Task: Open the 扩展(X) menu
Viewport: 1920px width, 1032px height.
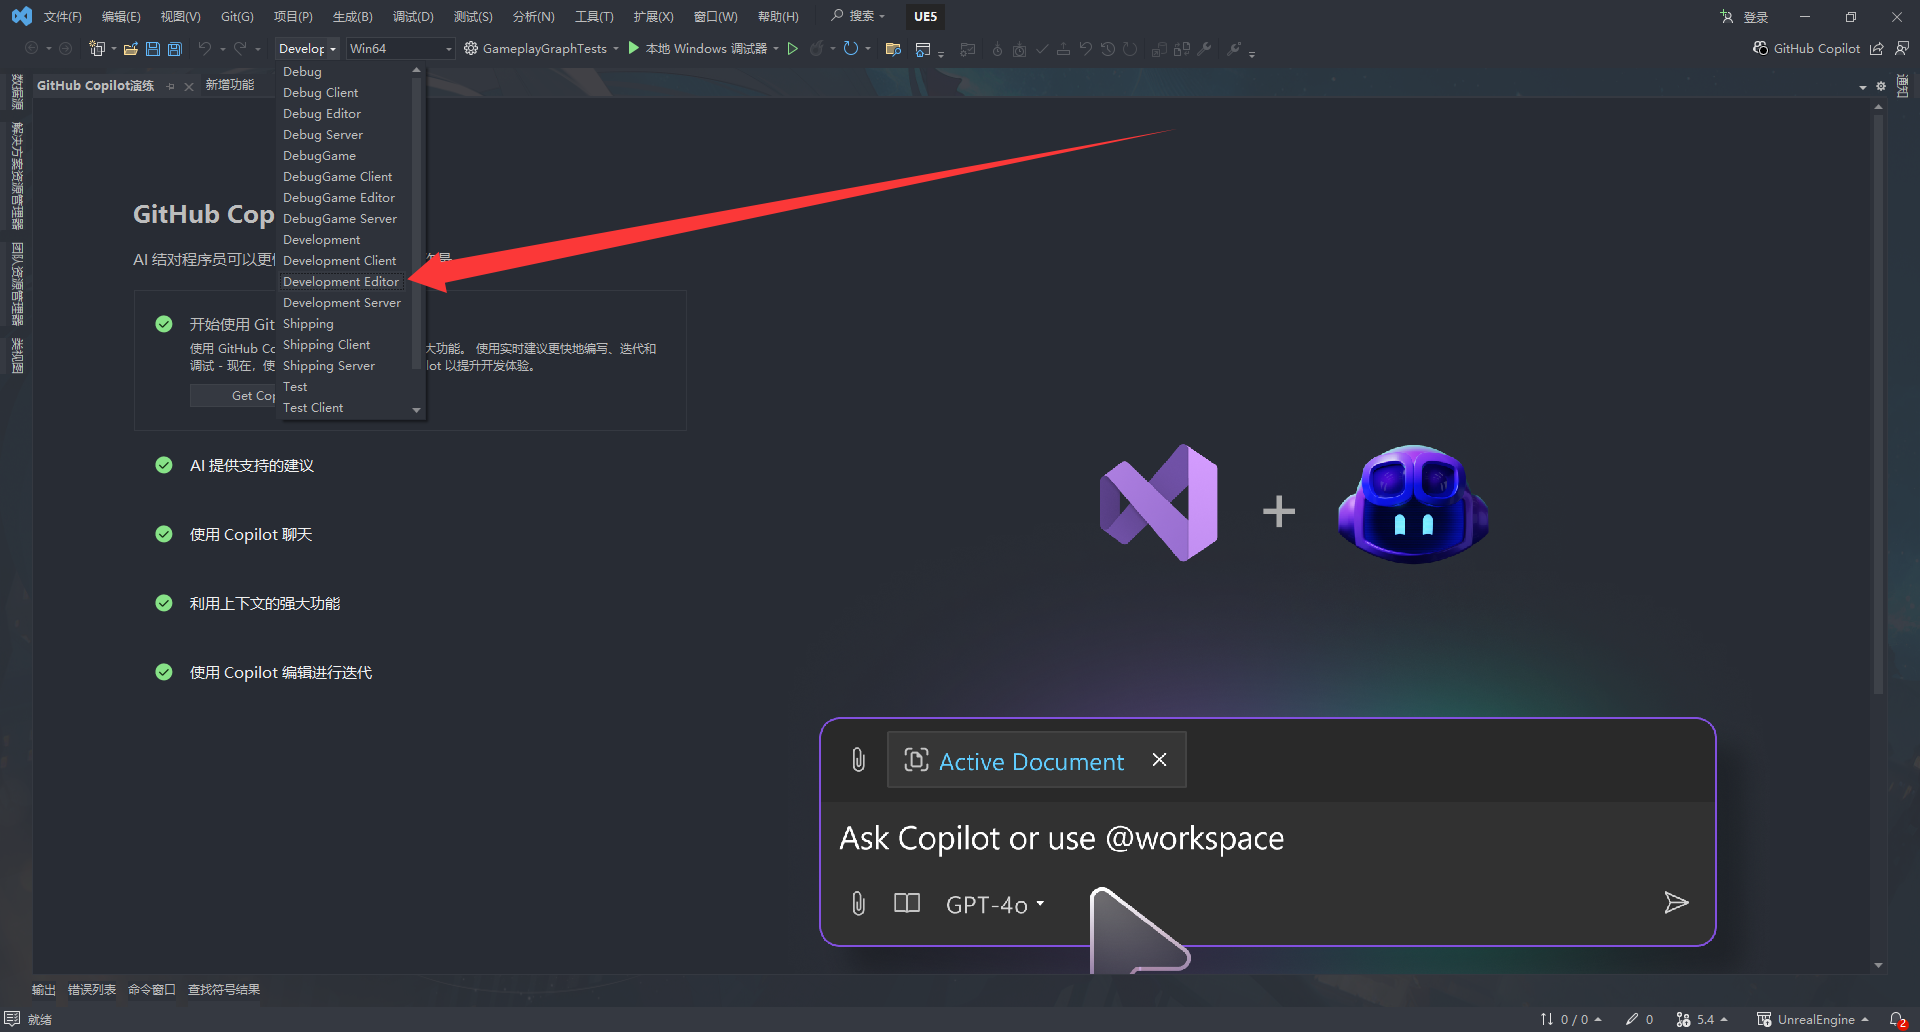Action: point(653,16)
